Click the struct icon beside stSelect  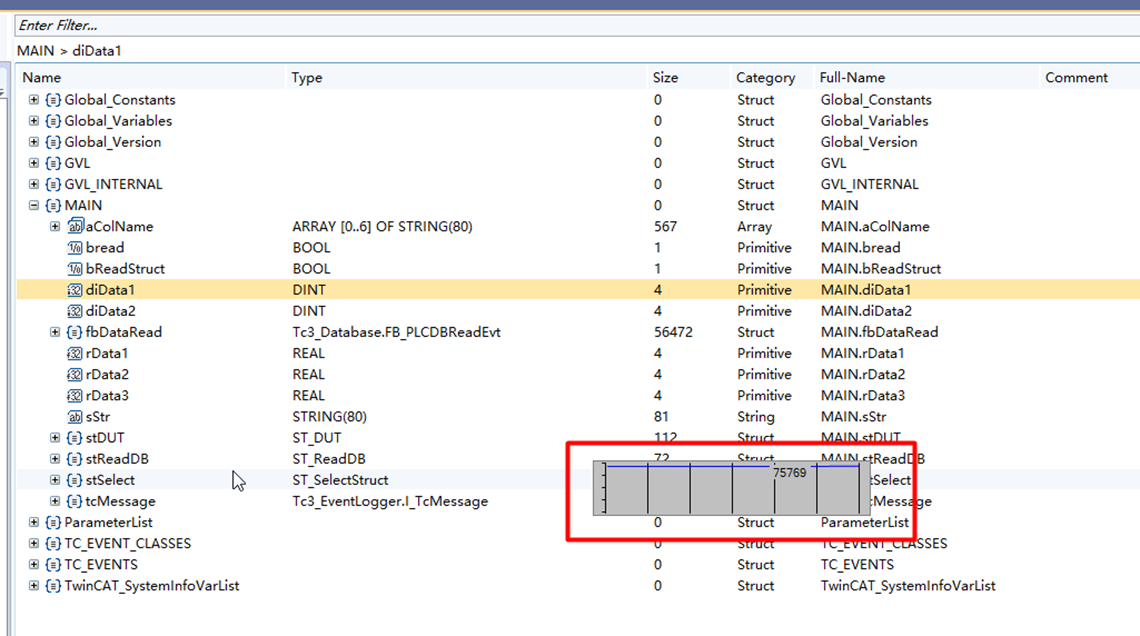(74, 480)
